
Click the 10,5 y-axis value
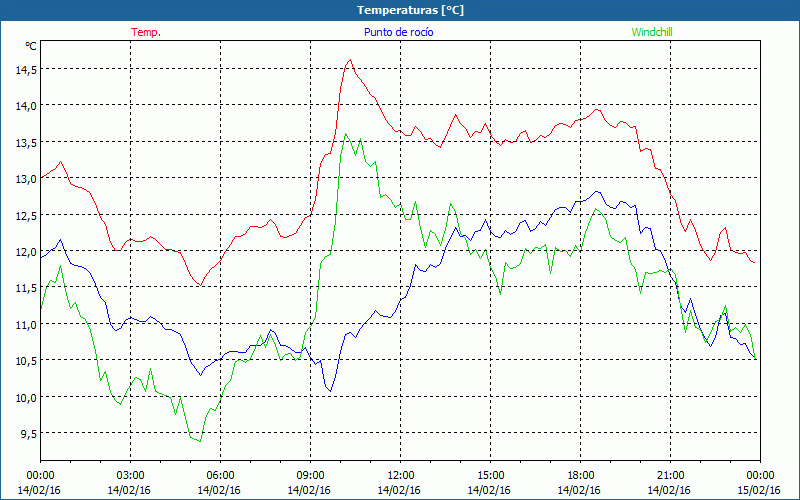click(26, 361)
